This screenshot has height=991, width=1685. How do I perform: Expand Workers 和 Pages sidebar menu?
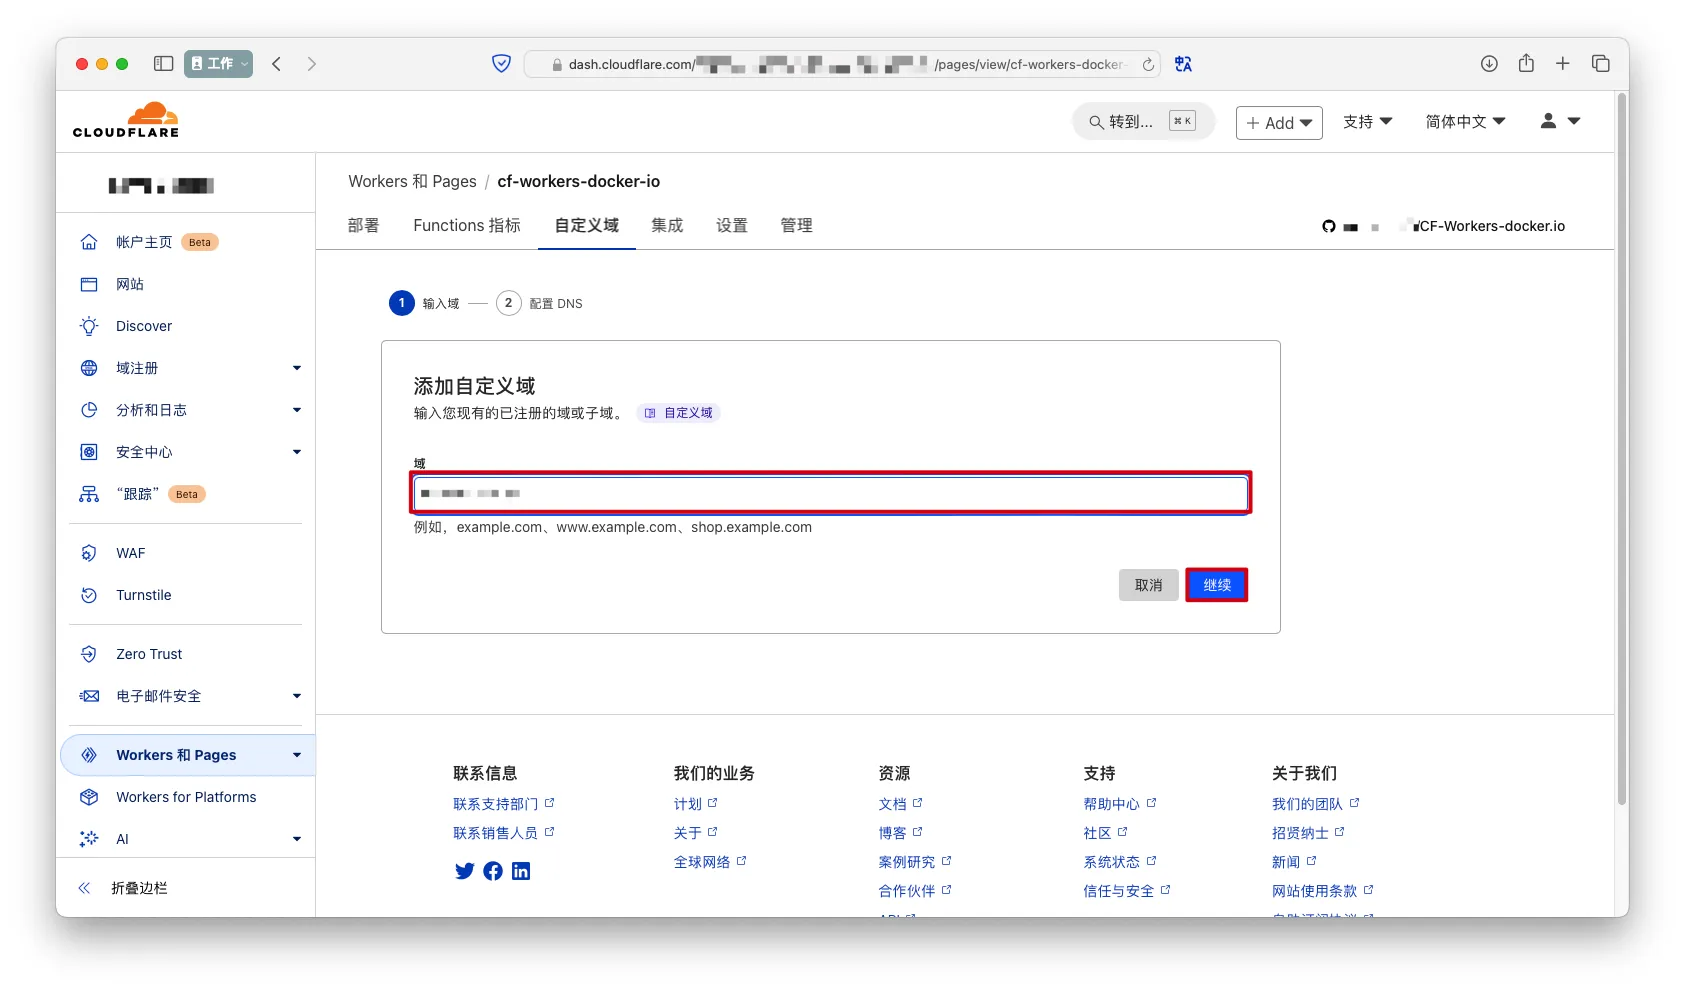coord(297,755)
